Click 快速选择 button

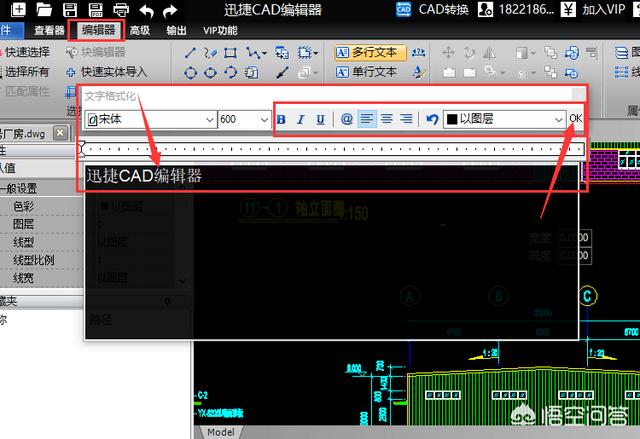[24, 52]
